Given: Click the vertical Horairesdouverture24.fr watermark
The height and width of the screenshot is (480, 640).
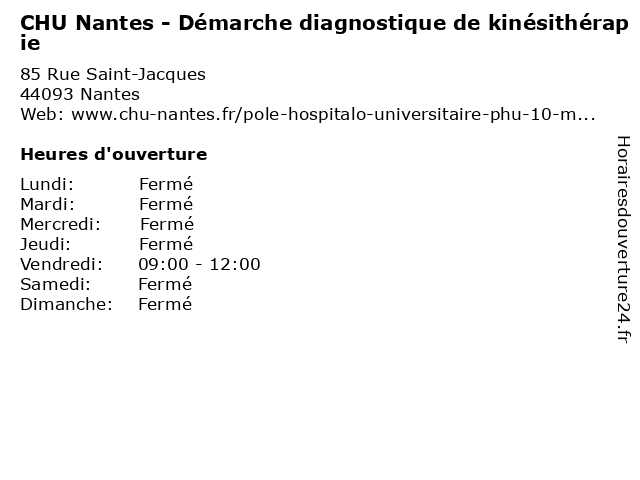Looking at the screenshot, I should [x=623, y=239].
